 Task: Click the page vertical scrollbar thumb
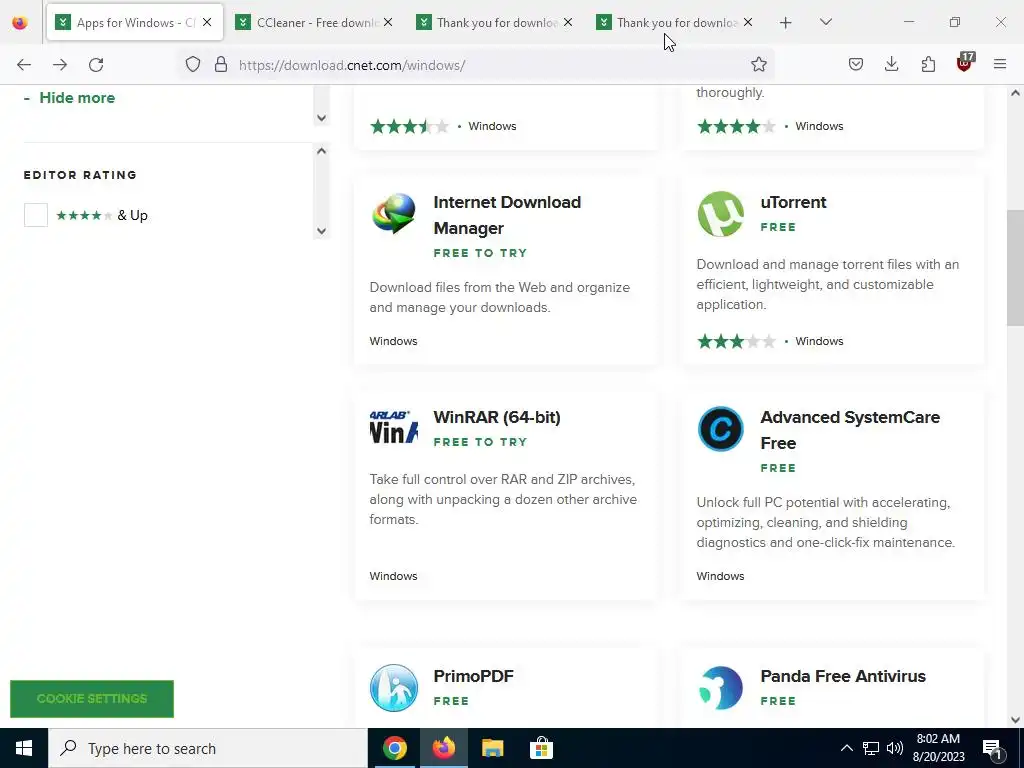pos(1015,268)
